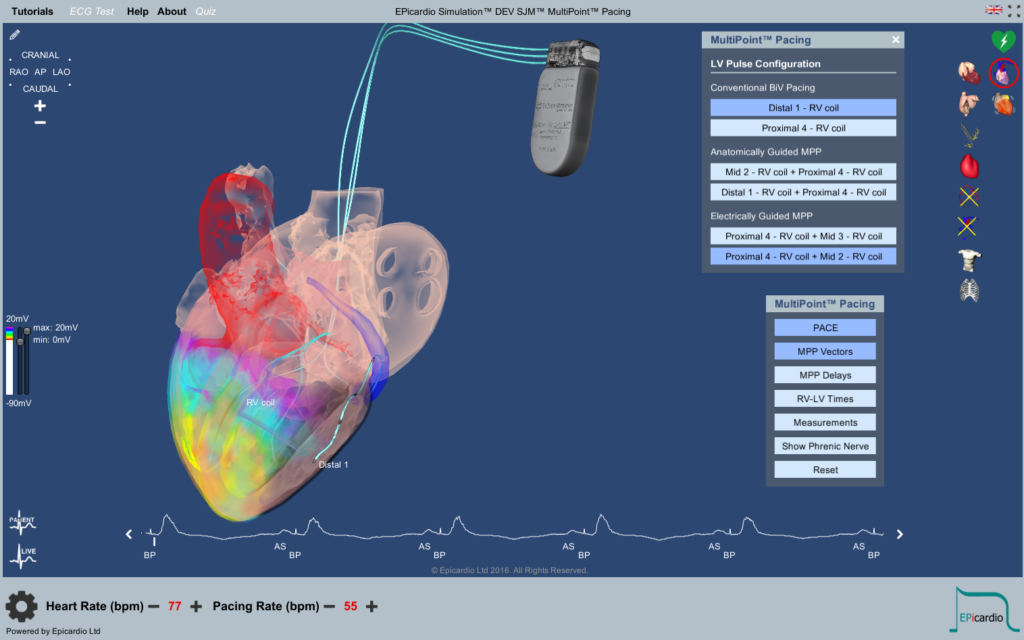Show the rib cage skeleton icon
Viewport: 1024px width, 640px height.
pos(969,291)
